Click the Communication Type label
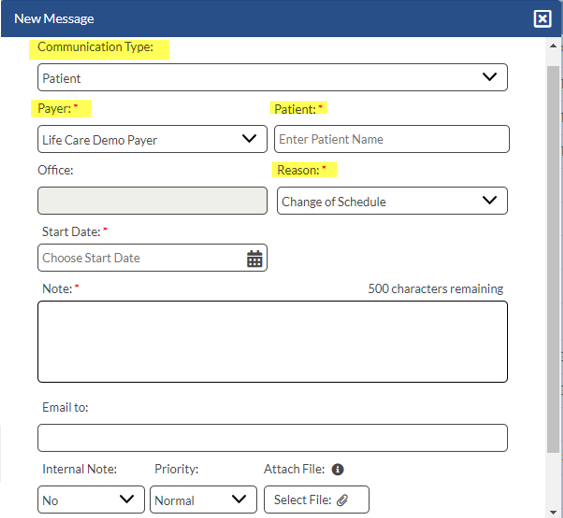Image resolution: width=563 pixels, height=518 pixels. (x=96, y=47)
